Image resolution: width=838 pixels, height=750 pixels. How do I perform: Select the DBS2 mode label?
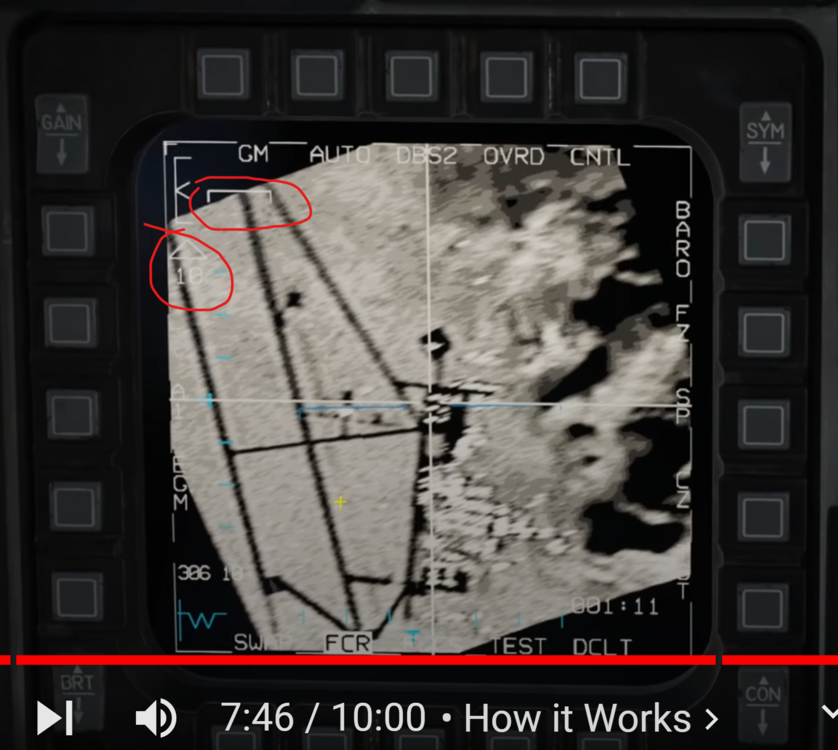pyautogui.click(x=426, y=156)
